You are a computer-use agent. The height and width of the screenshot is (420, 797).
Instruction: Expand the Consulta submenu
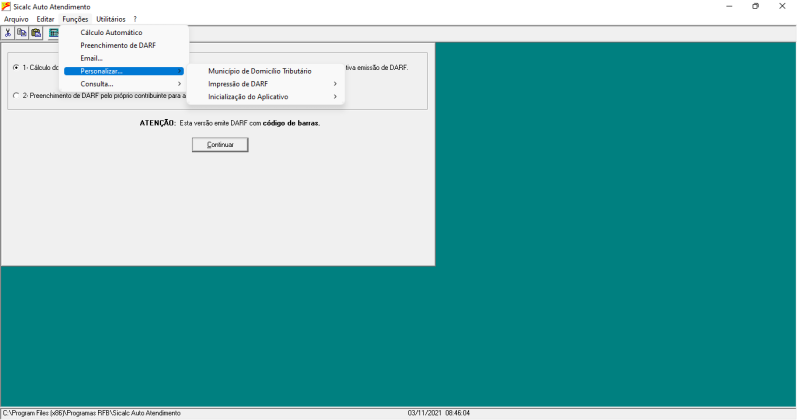click(x=124, y=84)
